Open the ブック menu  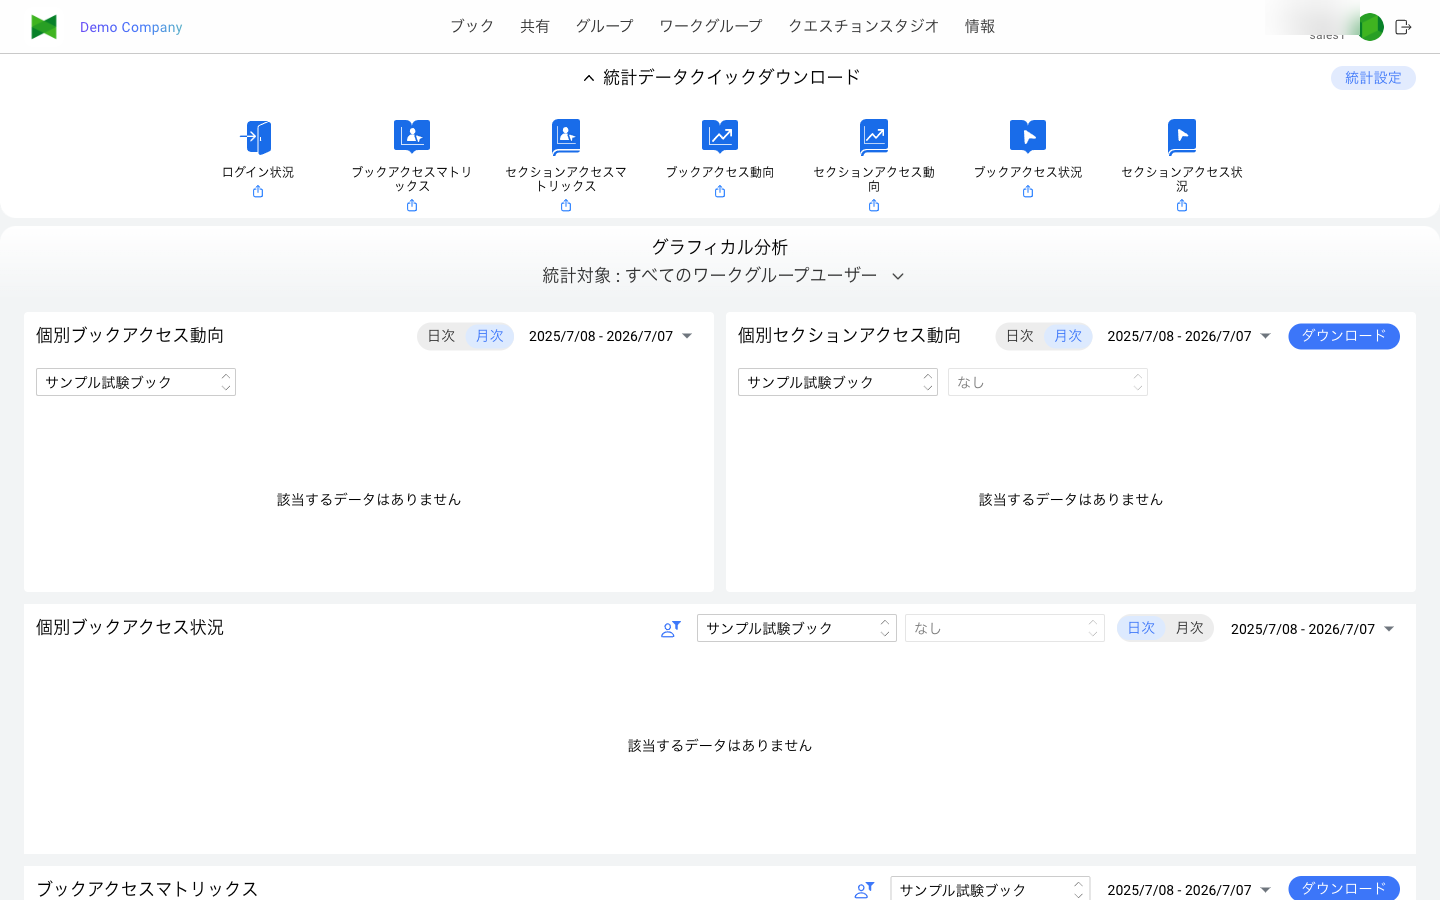[472, 27]
